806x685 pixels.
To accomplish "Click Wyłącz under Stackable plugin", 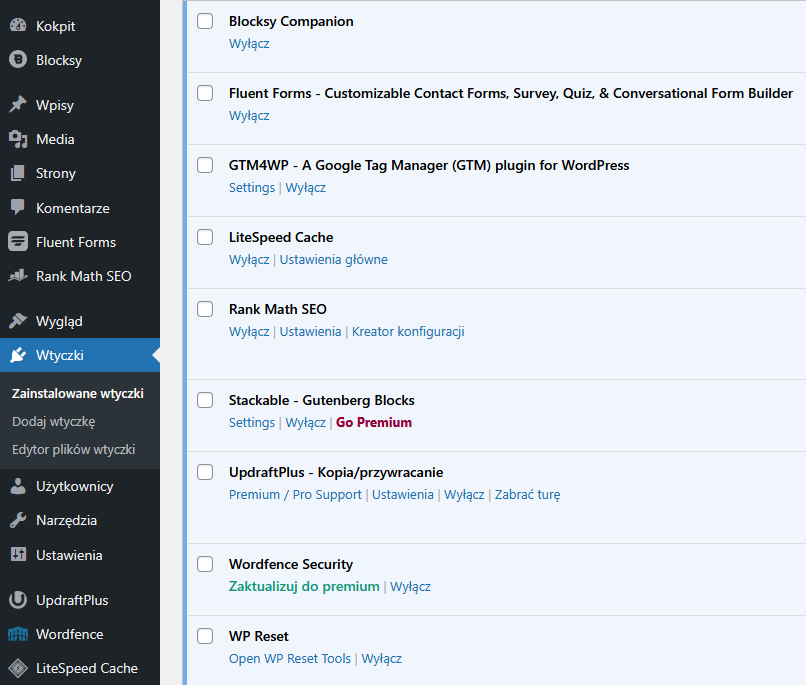I will [x=305, y=422].
